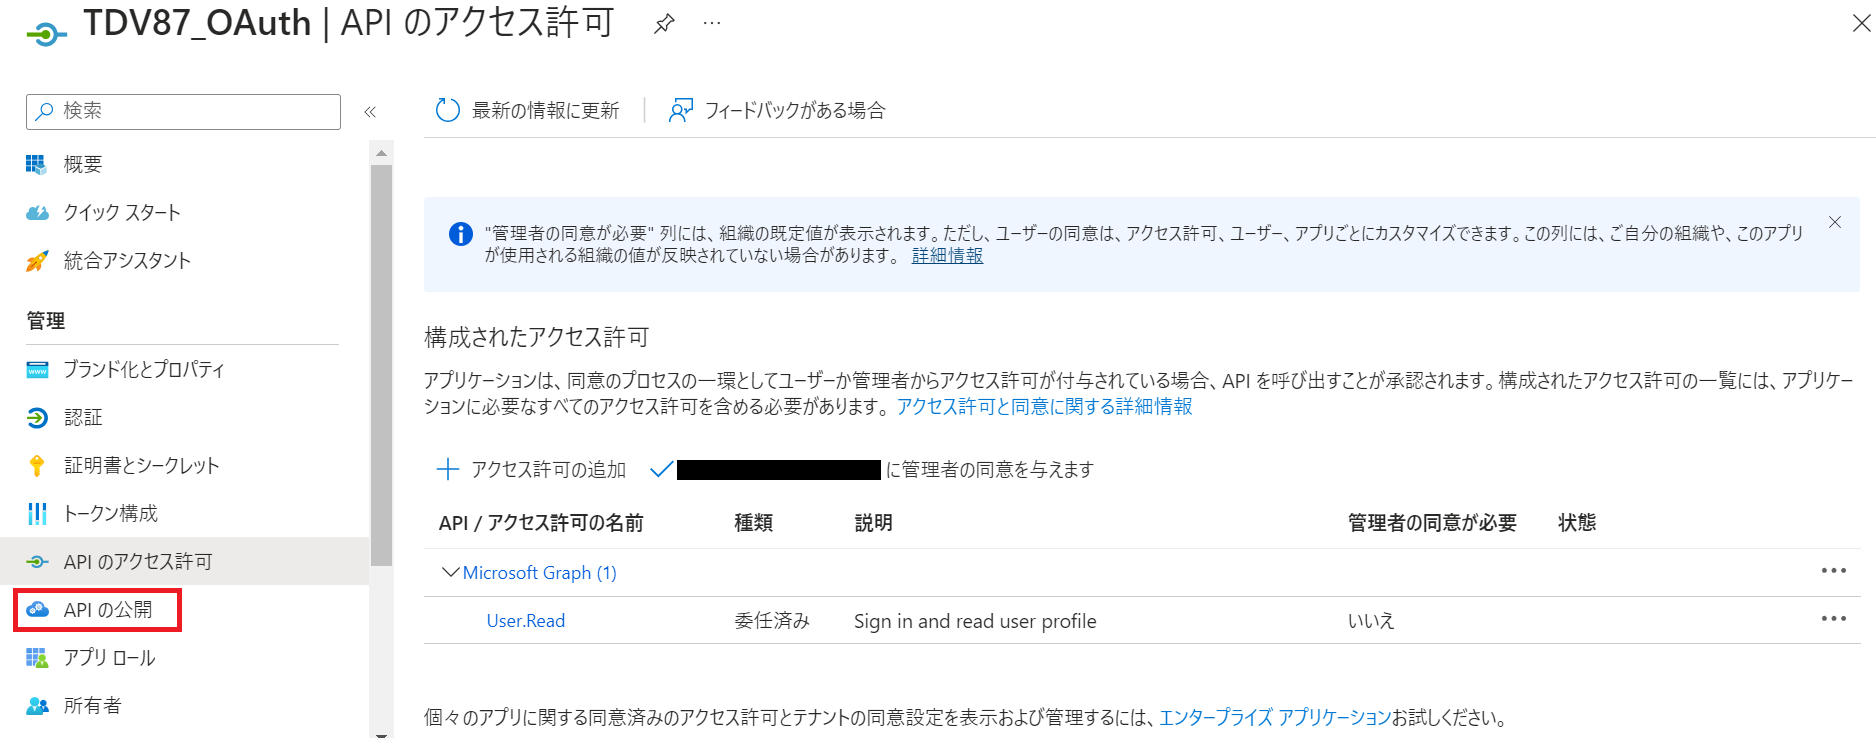
Task: Click the アクセス許可の追加 label
Action: (548, 469)
